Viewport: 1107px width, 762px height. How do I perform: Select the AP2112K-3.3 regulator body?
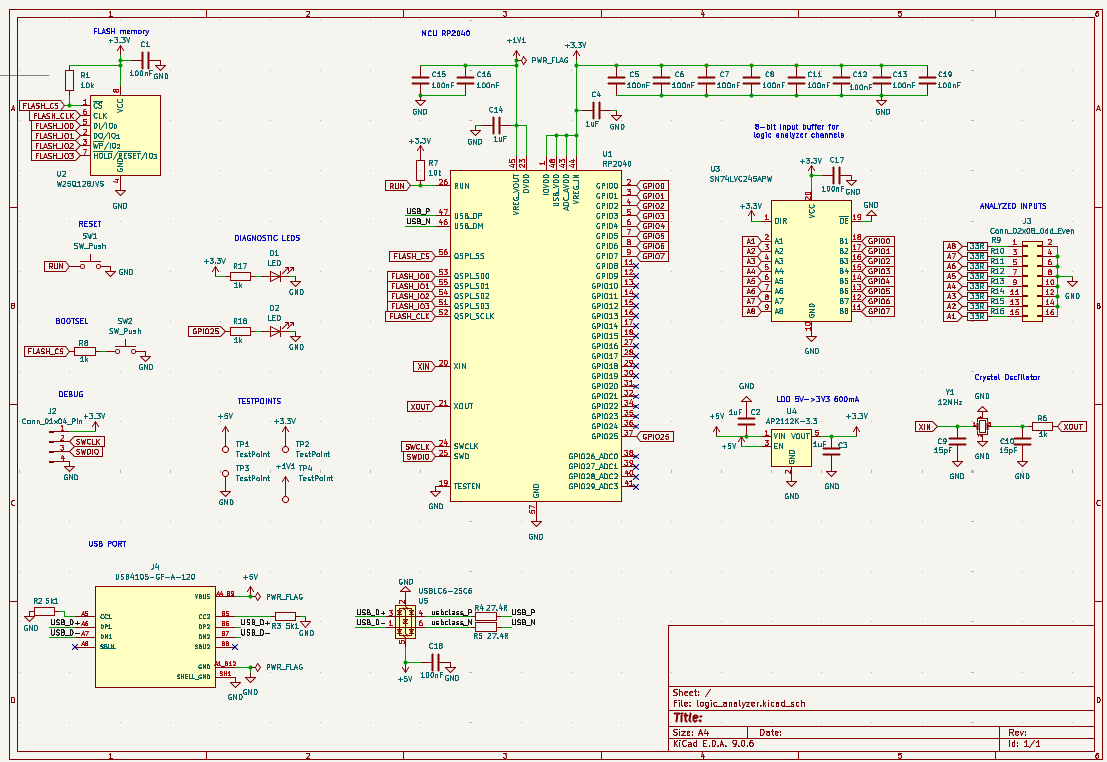pyautogui.click(x=791, y=448)
